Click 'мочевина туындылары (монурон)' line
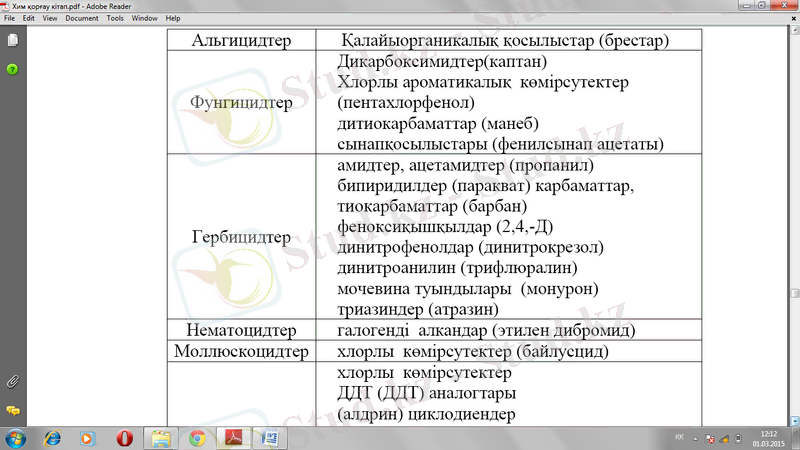Screen dimensions: 800x450 pyautogui.click(x=468, y=289)
